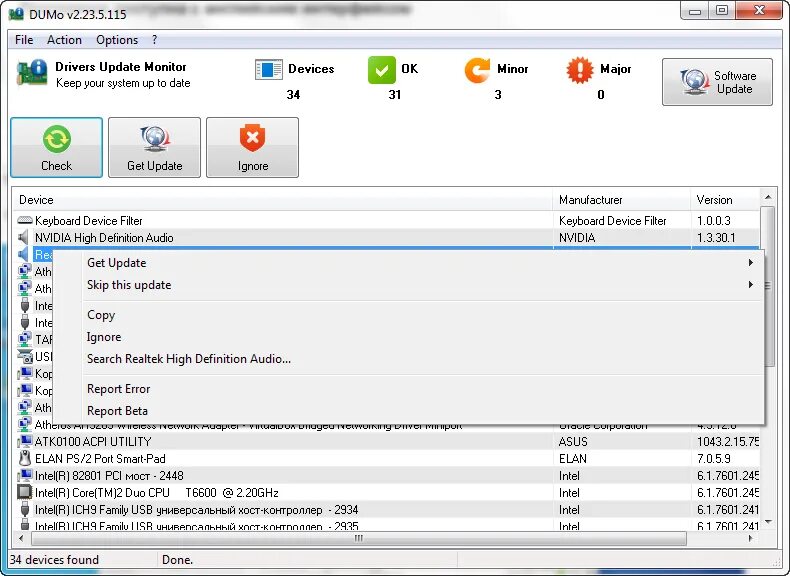The height and width of the screenshot is (576, 790).
Task: Click the horizontal scrollbar thumb
Action: point(359,538)
